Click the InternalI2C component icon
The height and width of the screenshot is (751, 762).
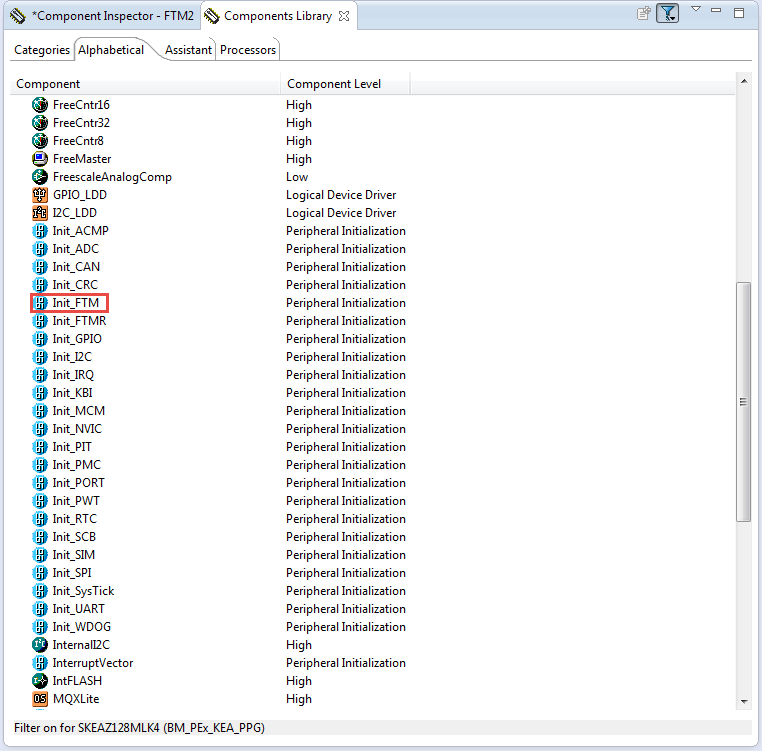pyautogui.click(x=40, y=644)
